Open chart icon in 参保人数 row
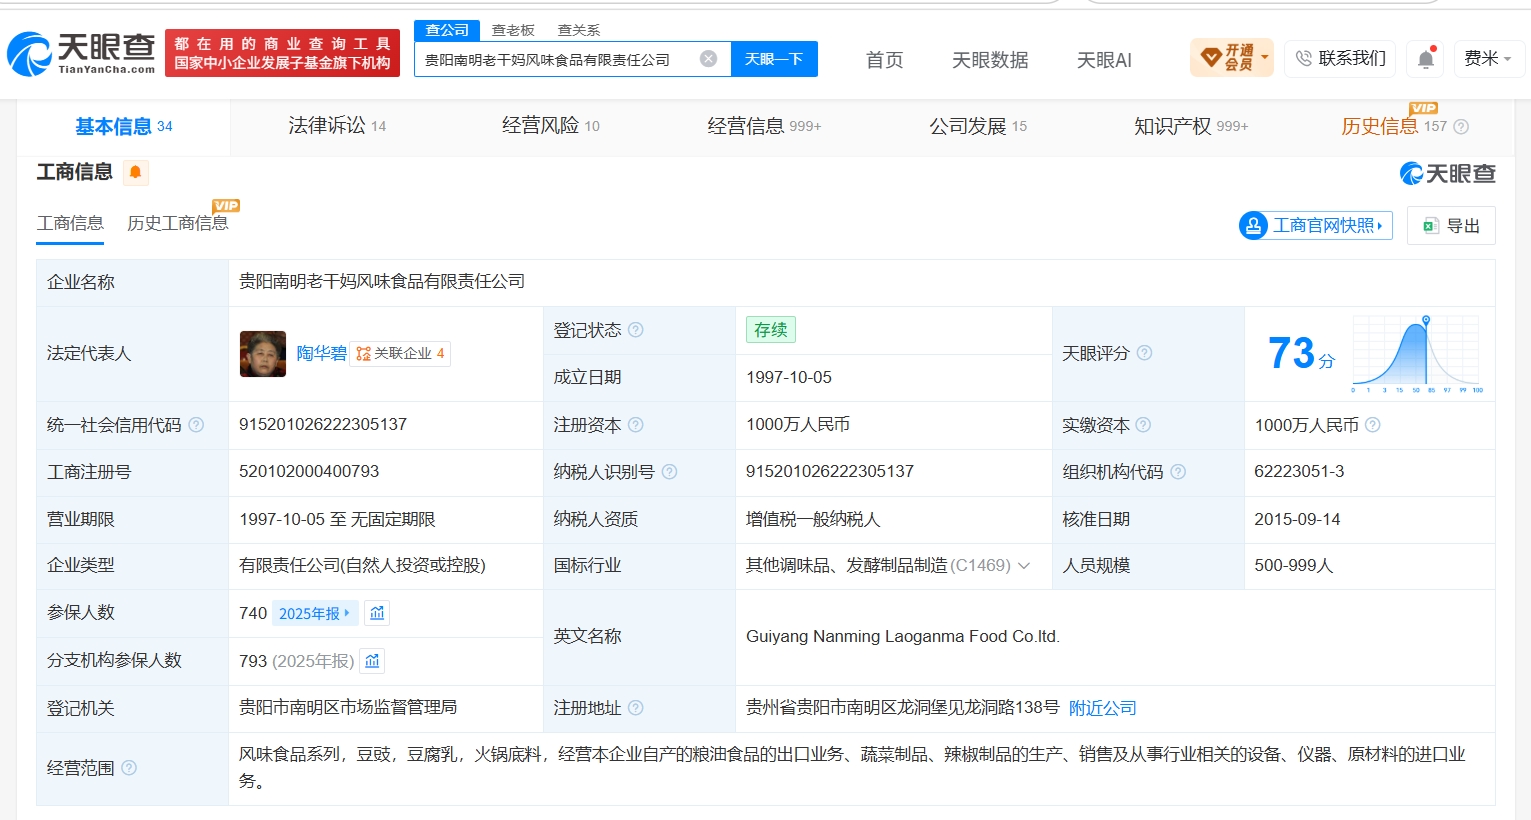This screenshot has width=1531, height=820. (x=377, y=613)
